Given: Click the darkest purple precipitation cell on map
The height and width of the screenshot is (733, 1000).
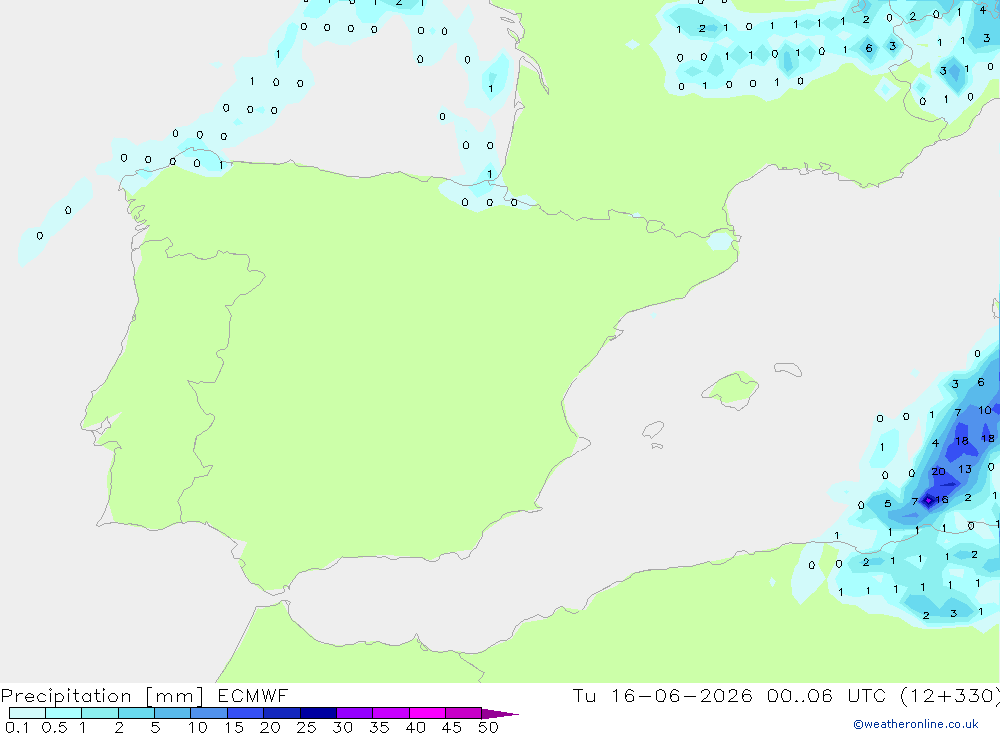Looking at the screenshot, I should [928, 501].
